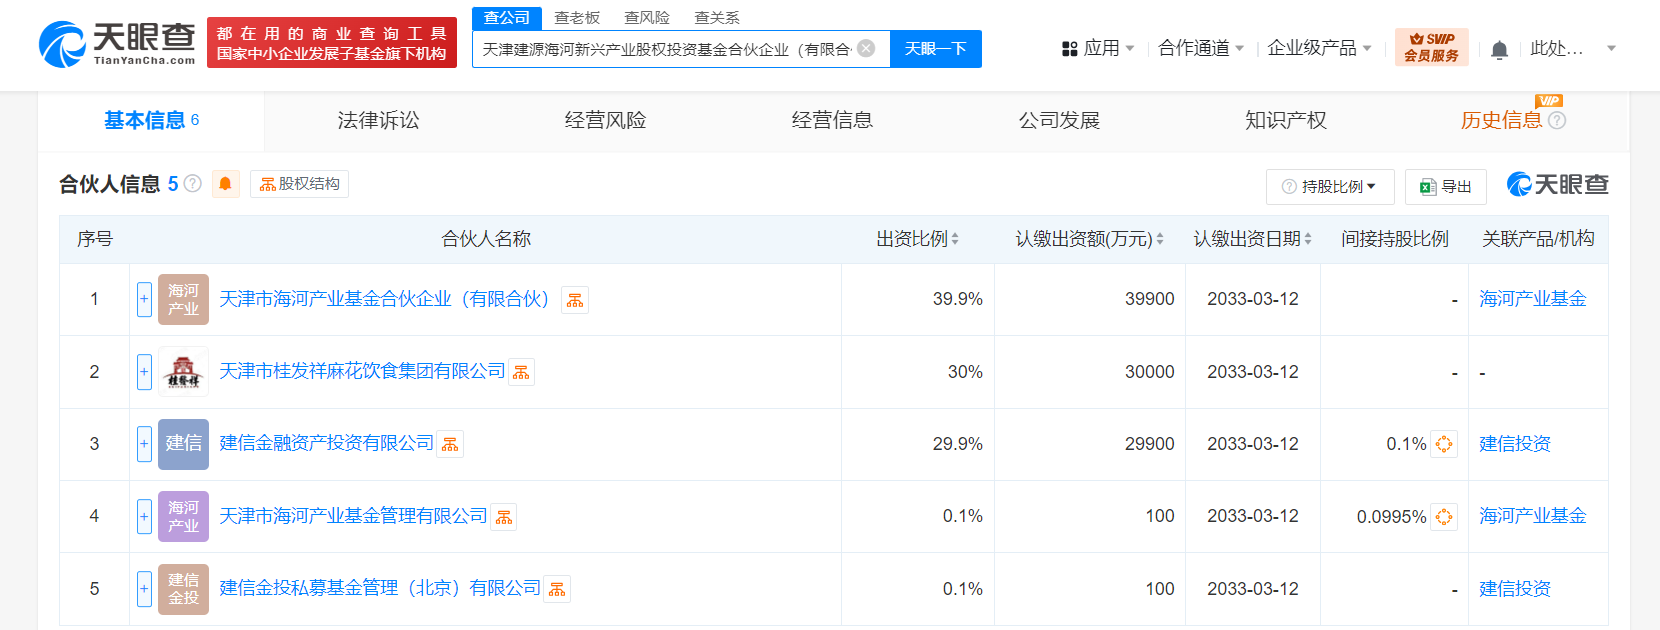Expand row 3 建信金融资产 details
The image size is (1660, 630).
[144, 444]
